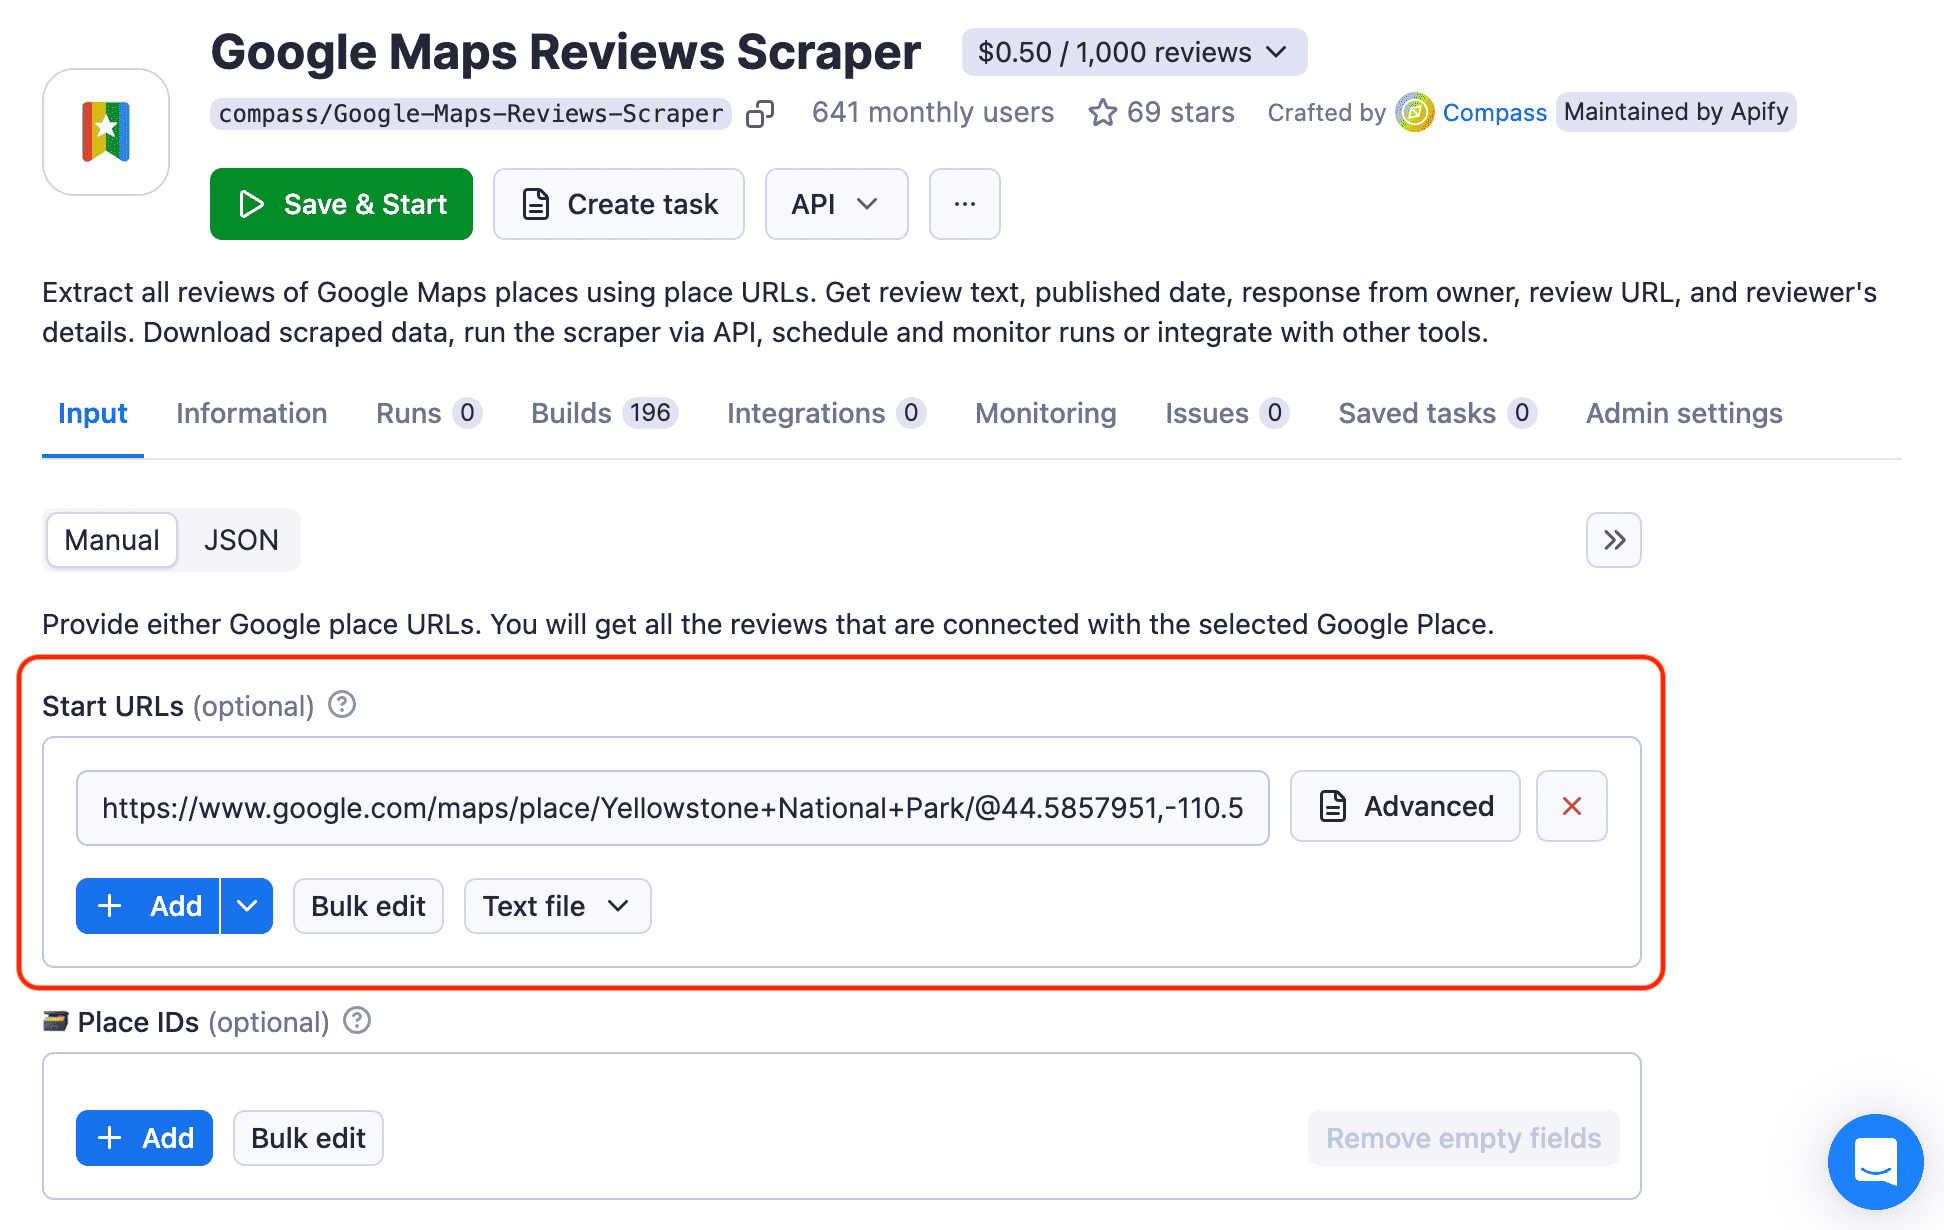Open the Admin settings tab

1683,413
